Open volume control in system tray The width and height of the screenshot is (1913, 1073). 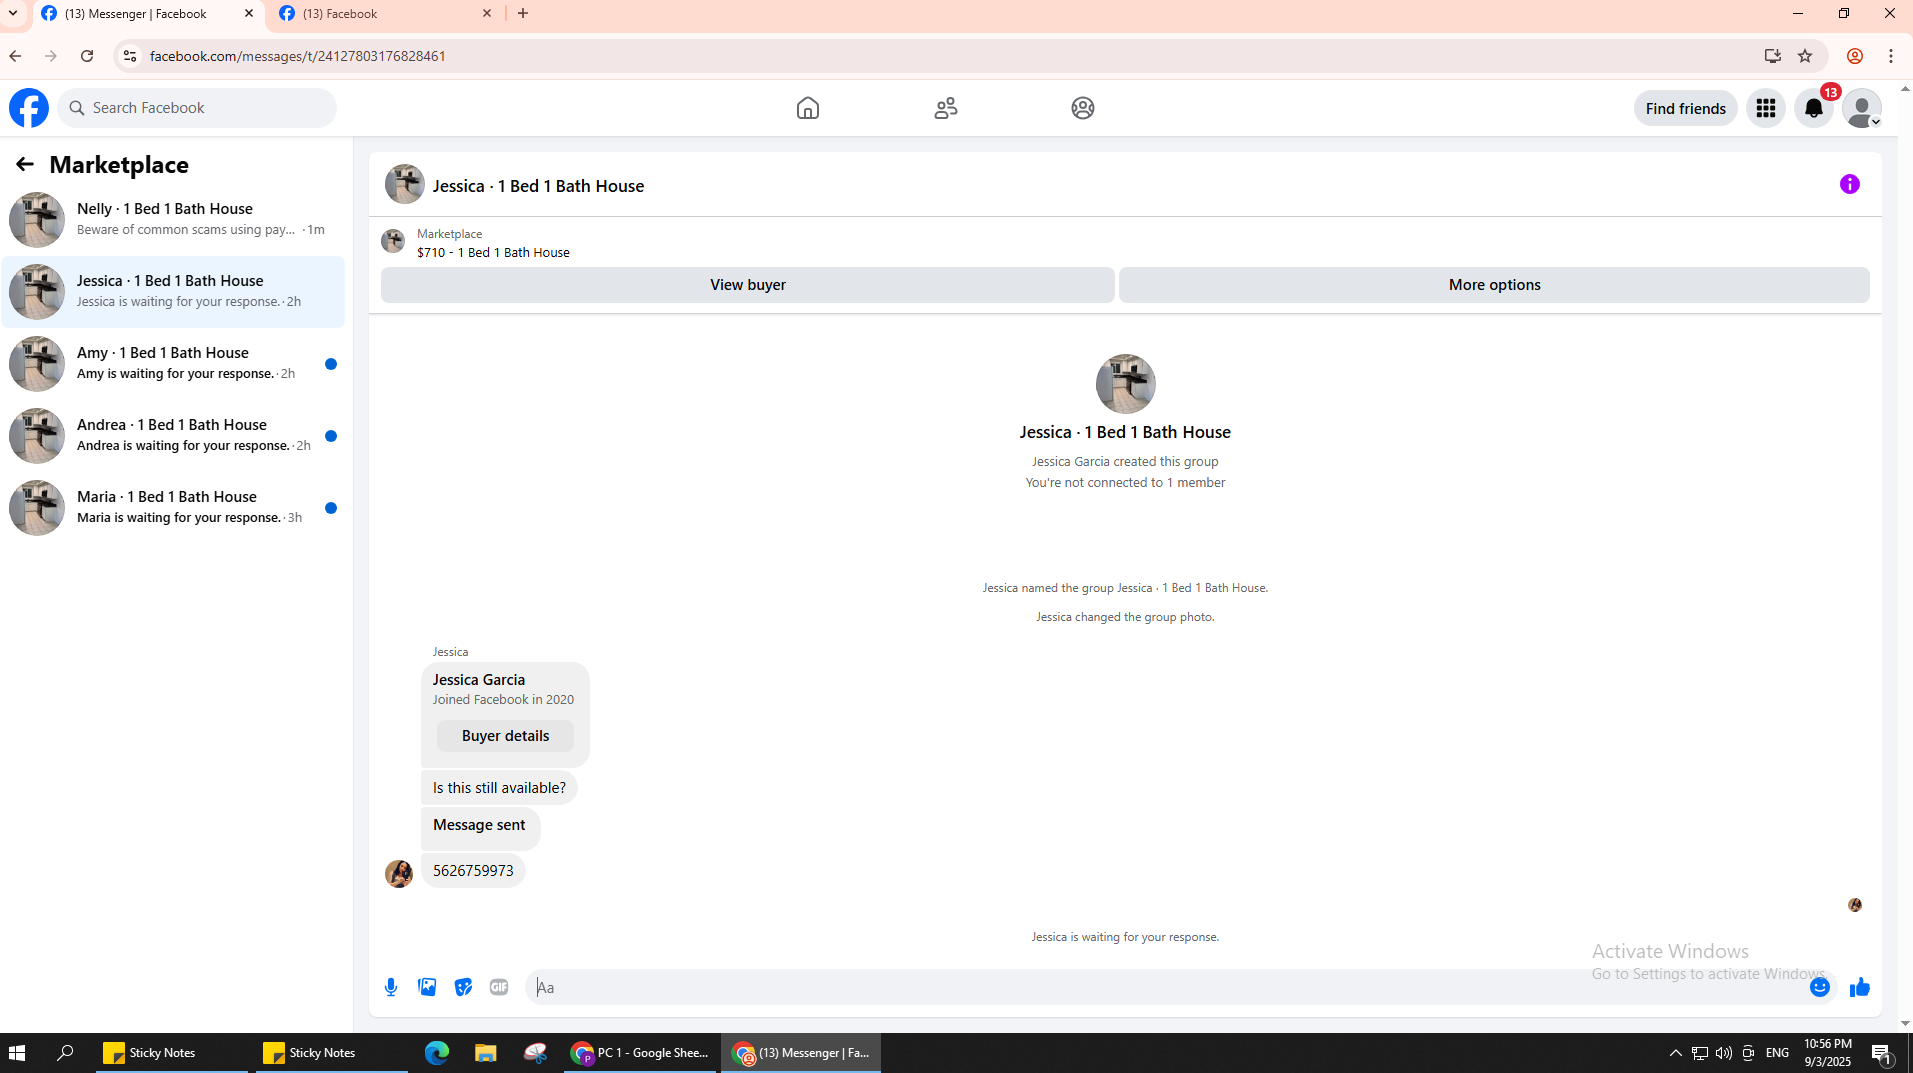1724,1053
